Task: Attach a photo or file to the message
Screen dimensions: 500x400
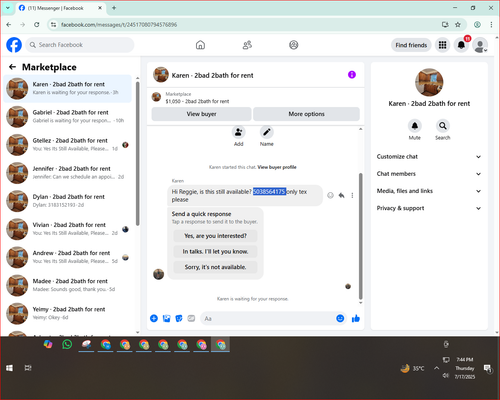Action: pos(166,318)
